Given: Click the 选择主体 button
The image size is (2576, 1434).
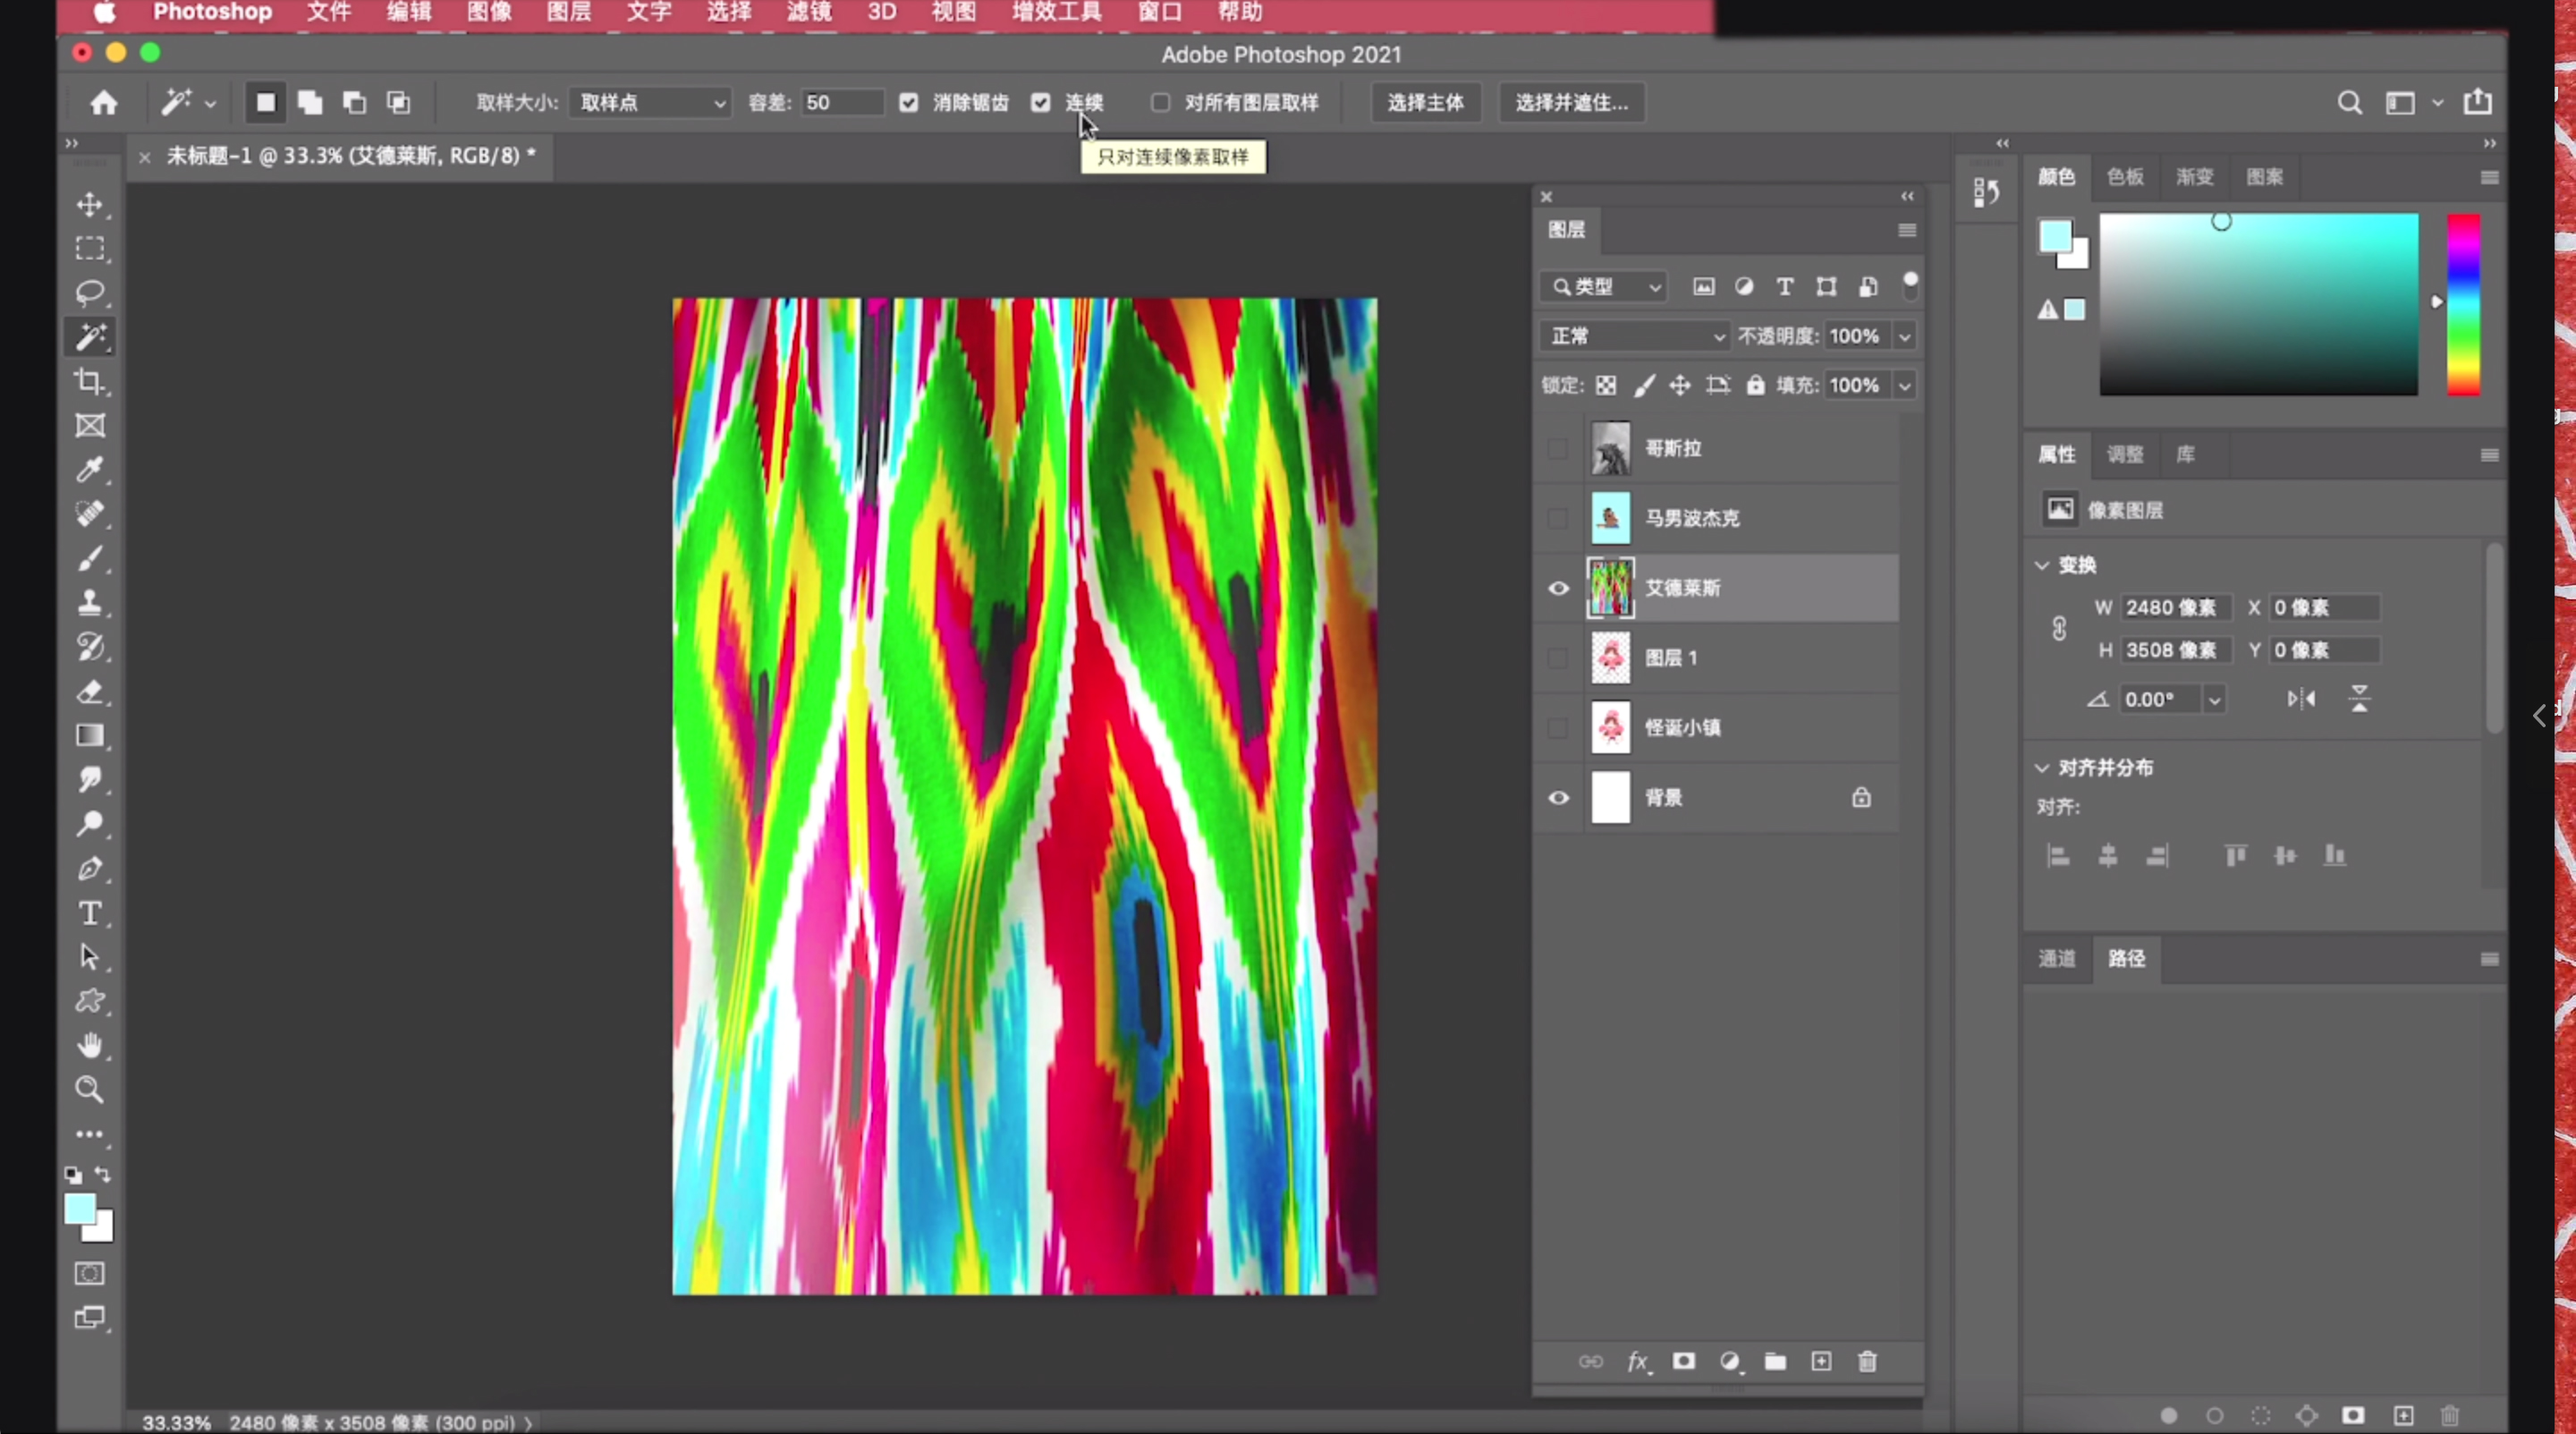Looking at the screenshot, I should (1424, 103).
